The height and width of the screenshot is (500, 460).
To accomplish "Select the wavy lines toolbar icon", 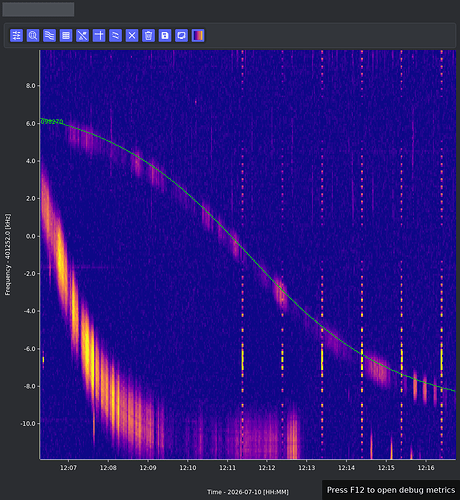I will pyautogui.click(x=49, y=35).
